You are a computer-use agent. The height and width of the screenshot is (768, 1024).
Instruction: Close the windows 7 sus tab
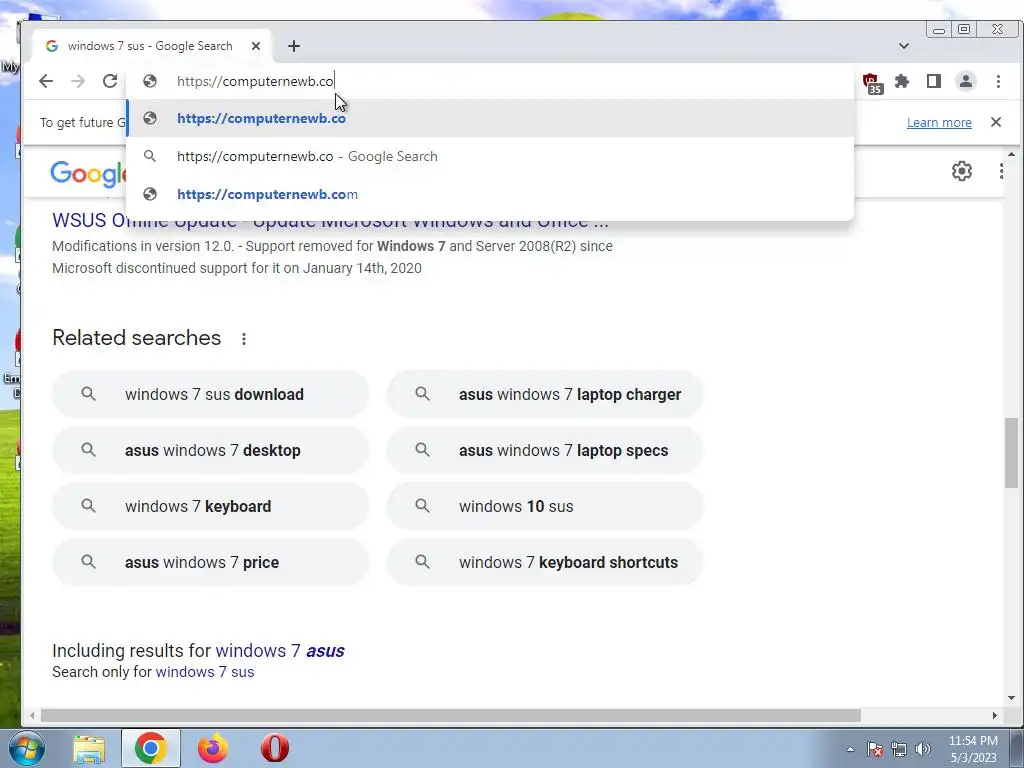tap(256, 46)
